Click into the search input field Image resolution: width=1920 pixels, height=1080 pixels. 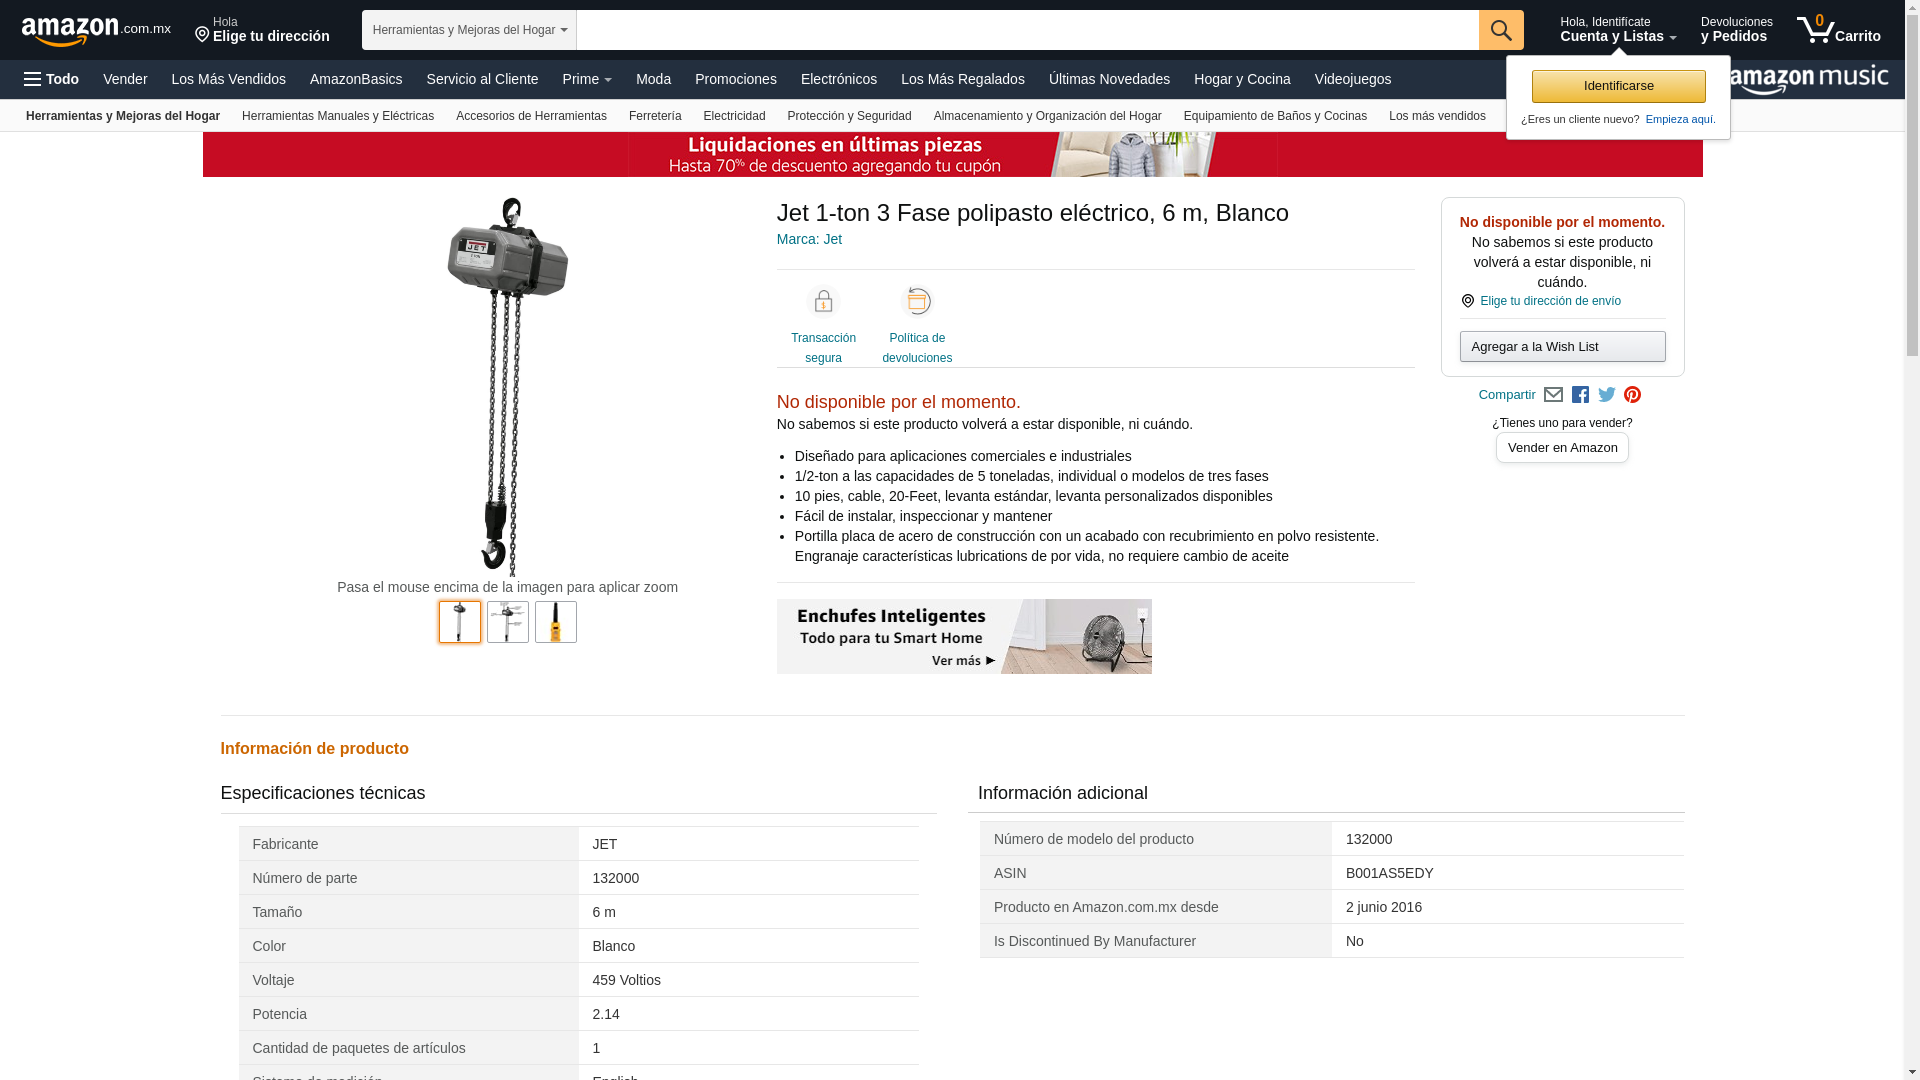pyautogui.click(x=1028, y=30)
